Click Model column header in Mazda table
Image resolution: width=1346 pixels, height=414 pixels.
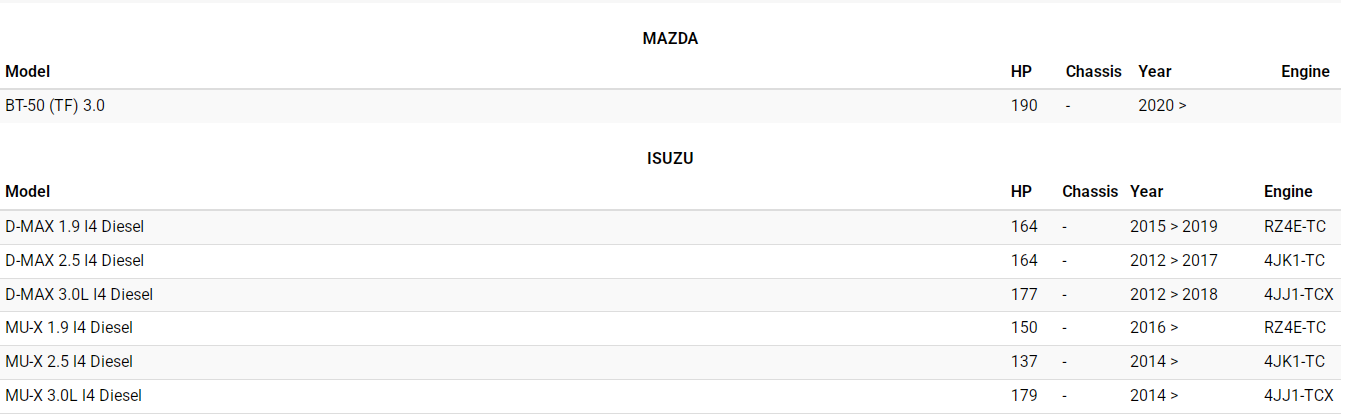click(28, 71)
